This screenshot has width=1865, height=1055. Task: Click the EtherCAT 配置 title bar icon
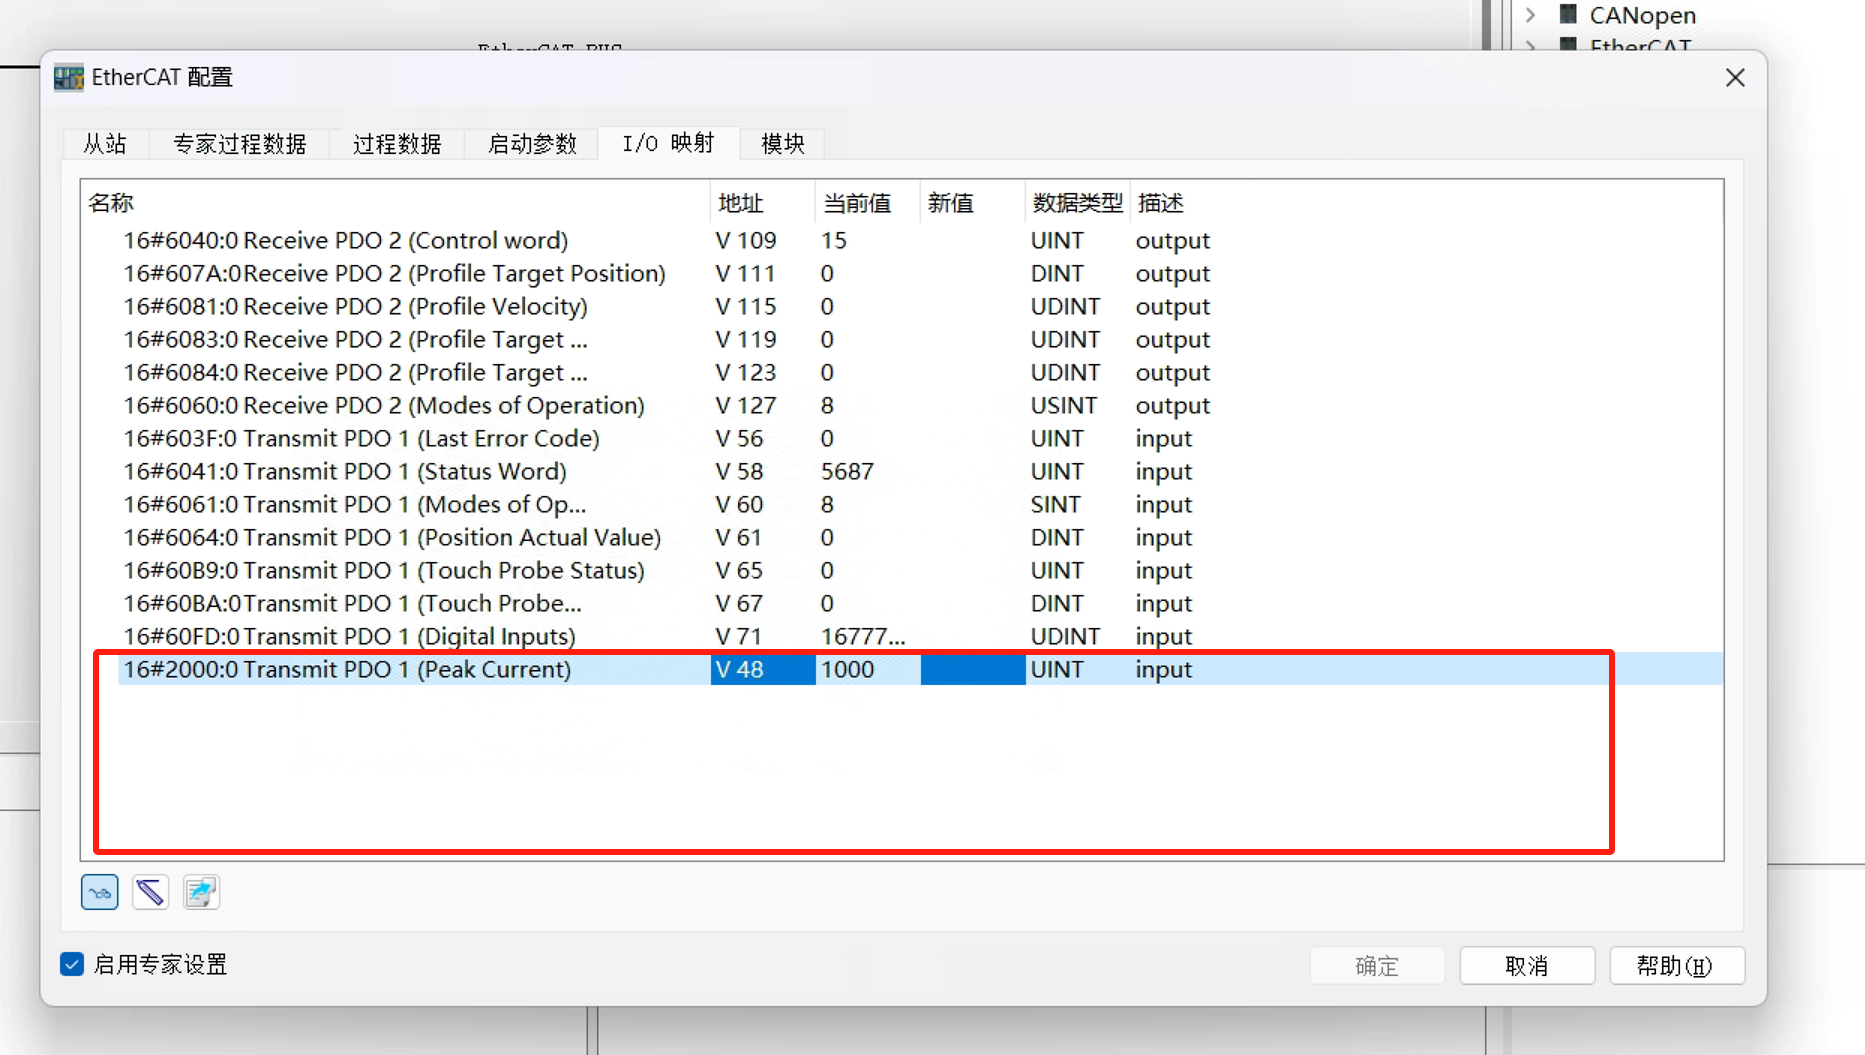click(69, 78)
